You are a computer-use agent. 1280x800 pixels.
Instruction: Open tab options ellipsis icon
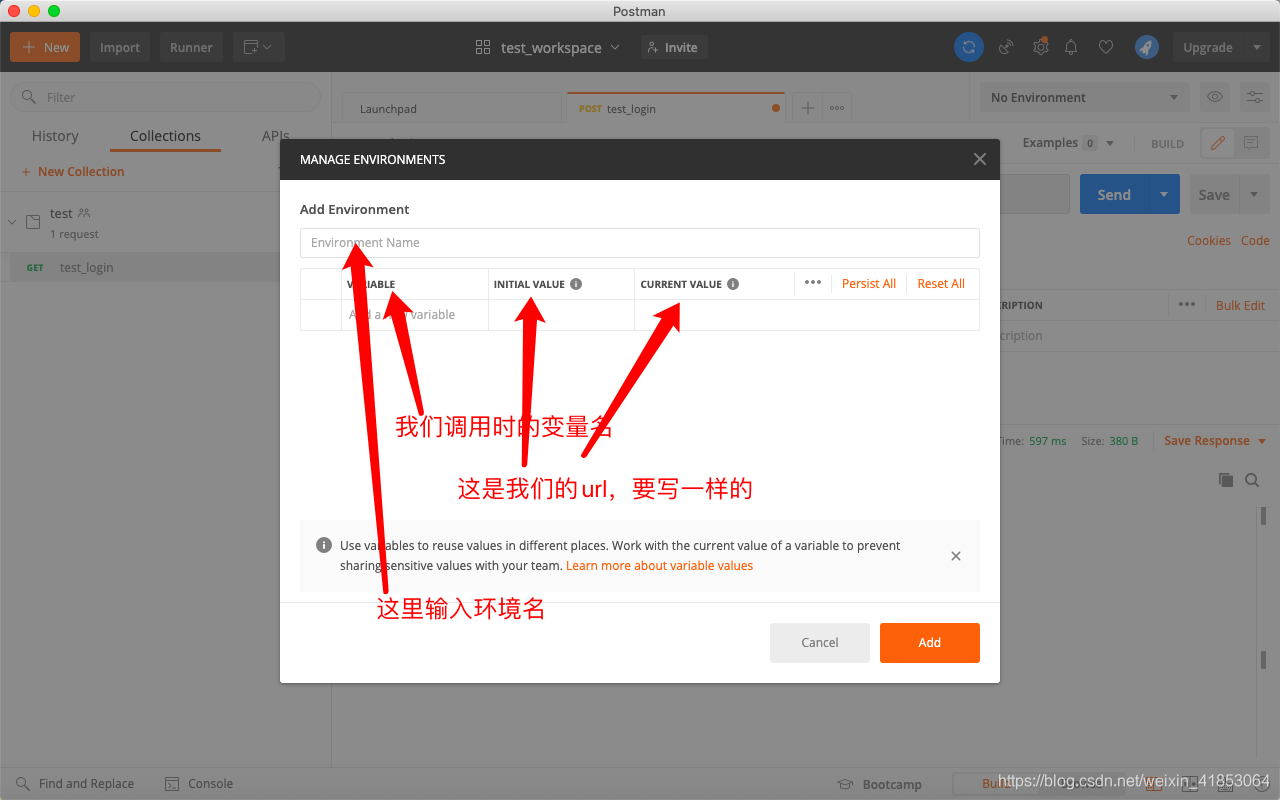tap(837, 108)
